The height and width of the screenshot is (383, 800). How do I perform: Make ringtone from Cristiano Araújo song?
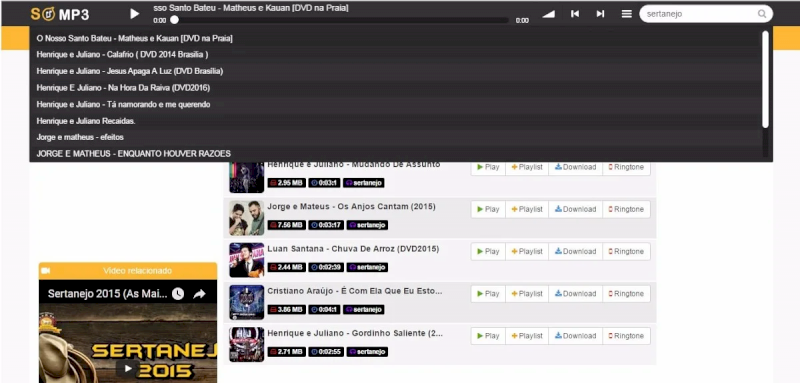627,294
